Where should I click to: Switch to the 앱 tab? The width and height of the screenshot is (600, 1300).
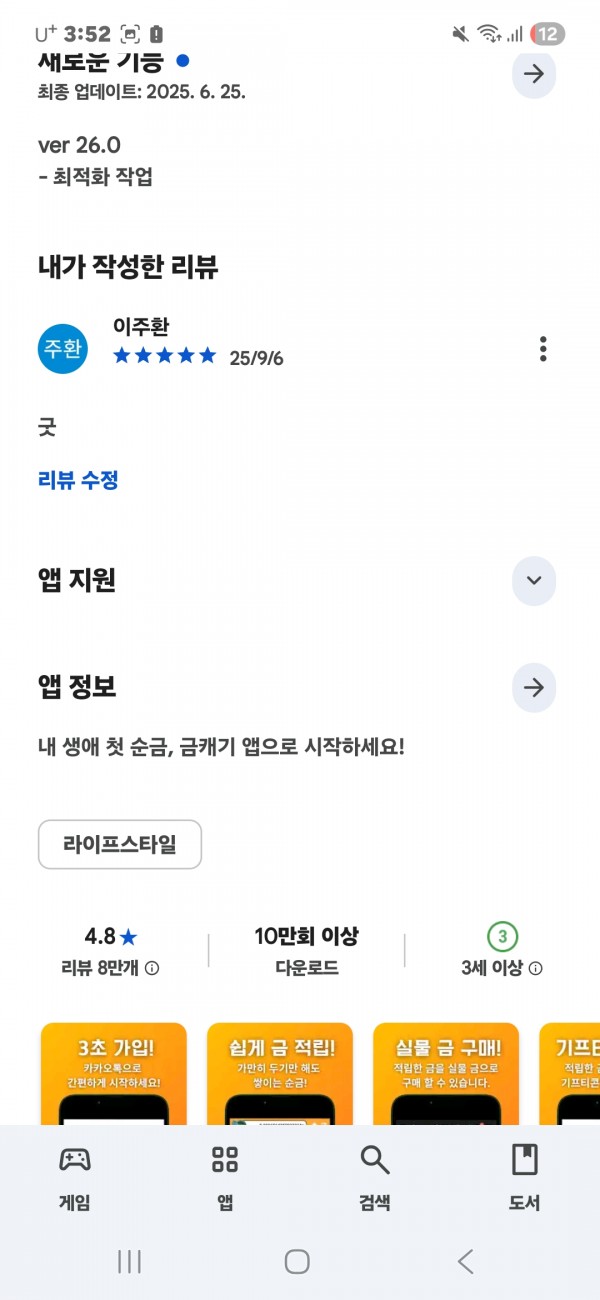[225, 1177]
